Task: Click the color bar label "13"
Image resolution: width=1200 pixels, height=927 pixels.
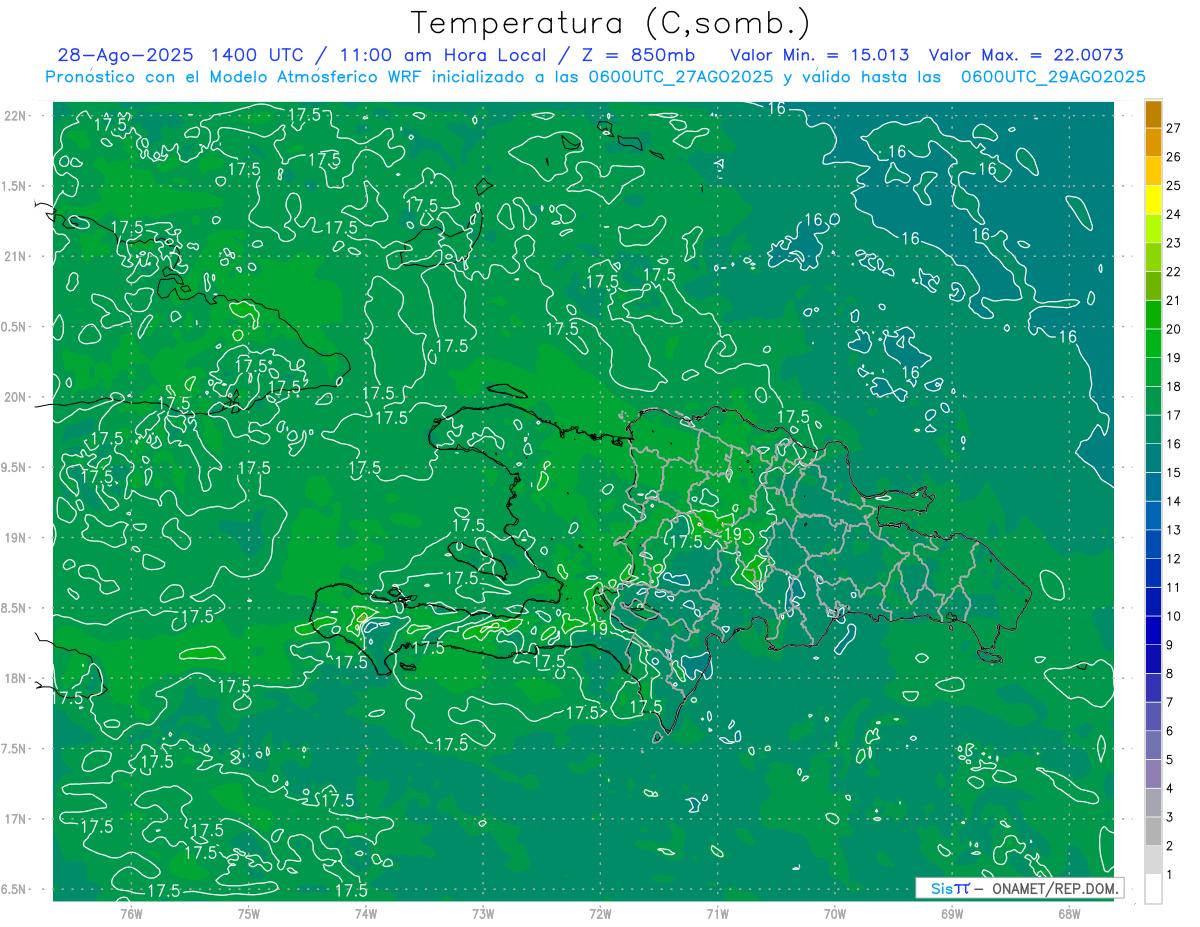Action: click(x=1174, y=530)
